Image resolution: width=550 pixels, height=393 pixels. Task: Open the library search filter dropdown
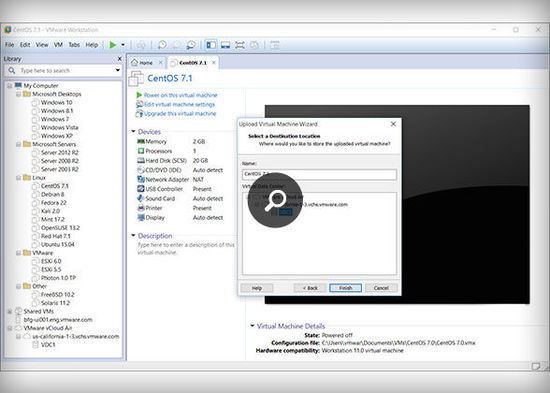(x=118, y=71)
